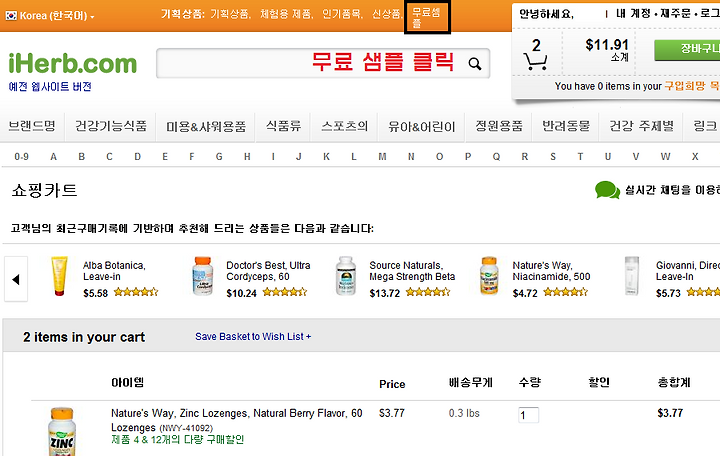
Task: Open Giovanni Leave-In product image
Action: 632,276
